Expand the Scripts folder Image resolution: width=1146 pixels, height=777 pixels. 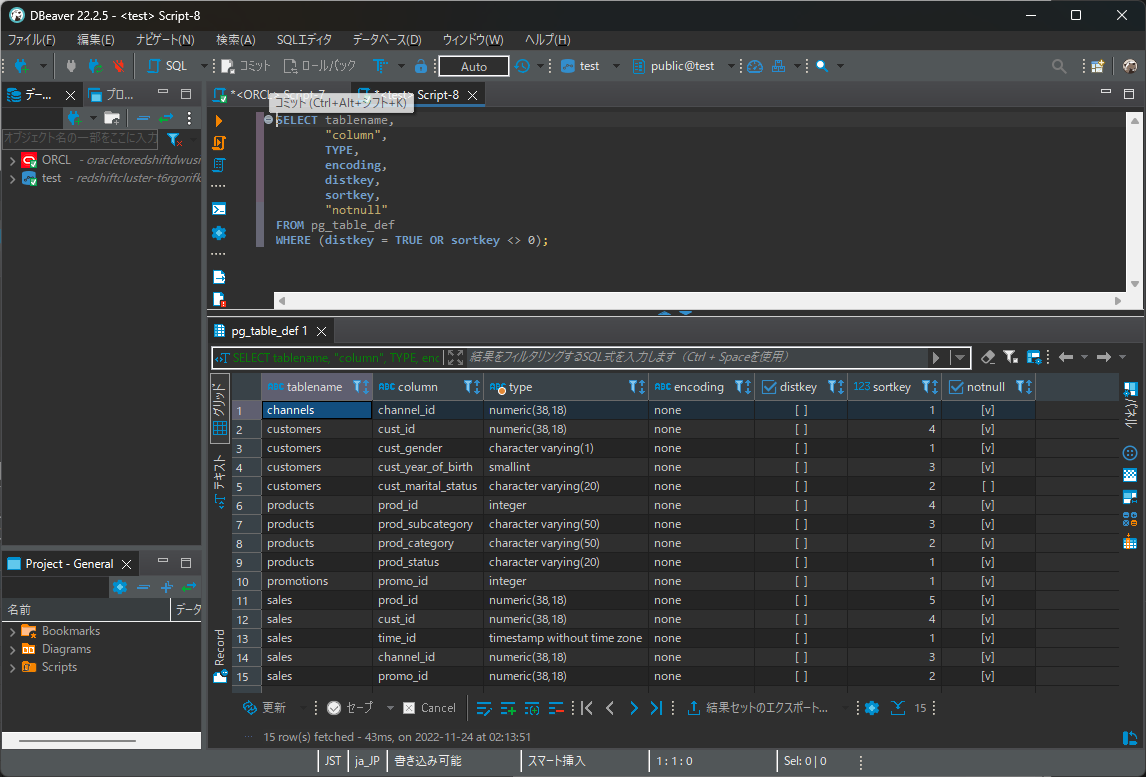click(x=12, y=667)
